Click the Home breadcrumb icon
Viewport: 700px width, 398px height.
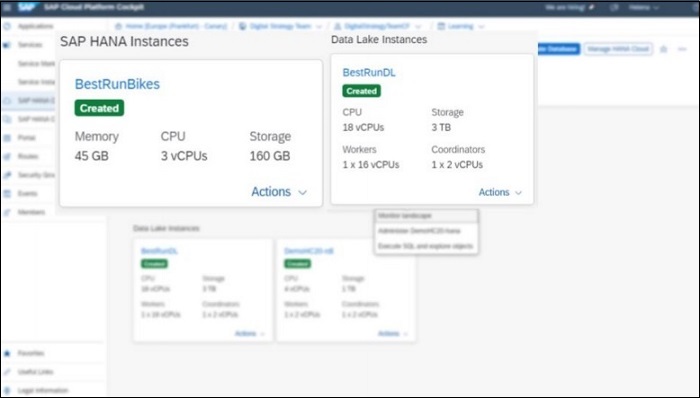(x=118, y=26)
